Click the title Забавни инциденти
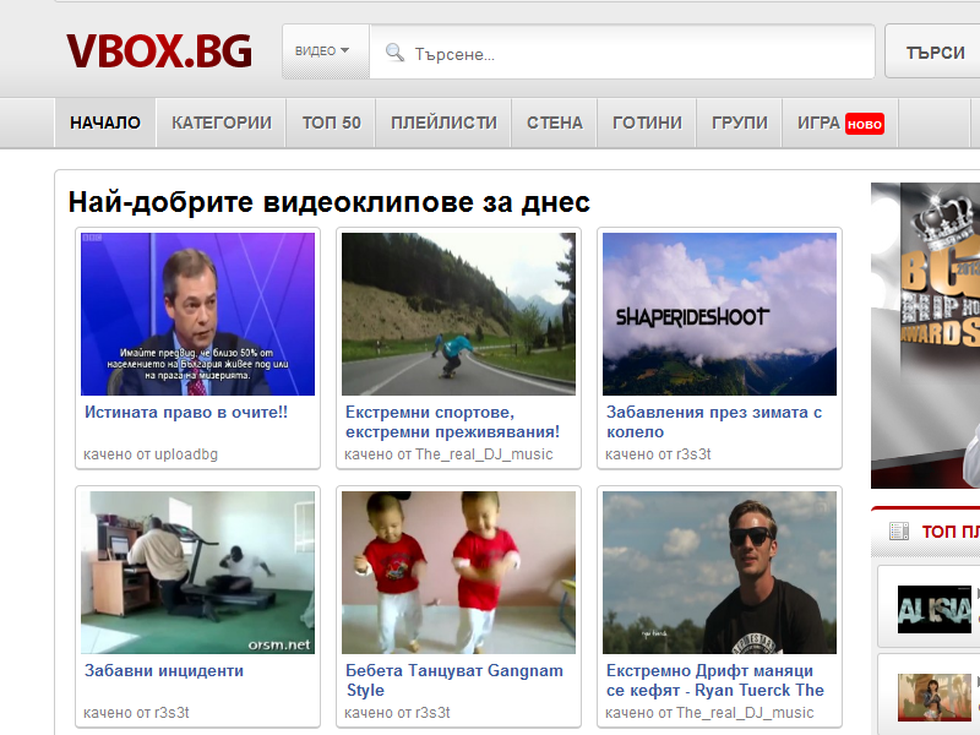This screenshot has width=980, height=735. coord(164,671)
